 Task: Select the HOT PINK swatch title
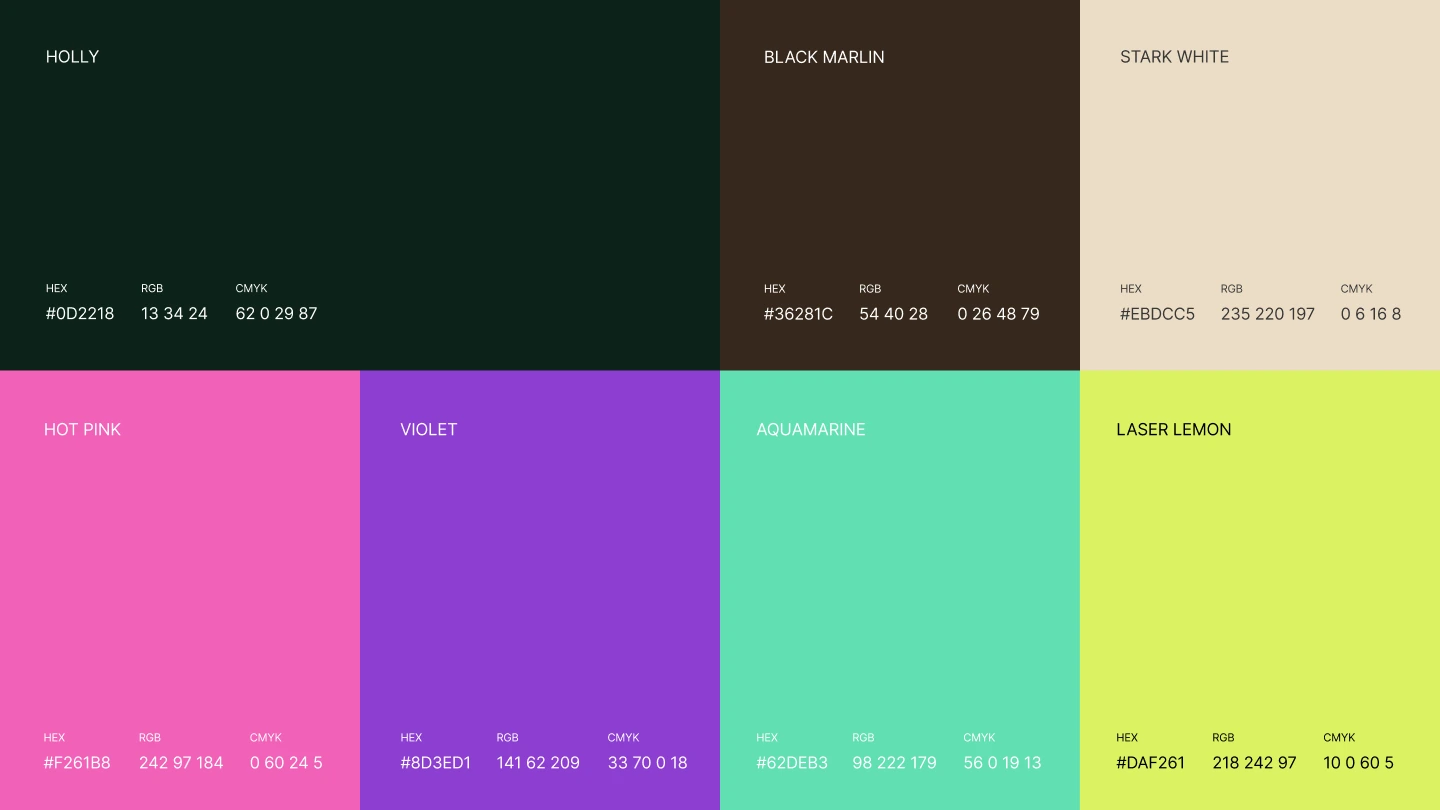click(x=82, y=430)
